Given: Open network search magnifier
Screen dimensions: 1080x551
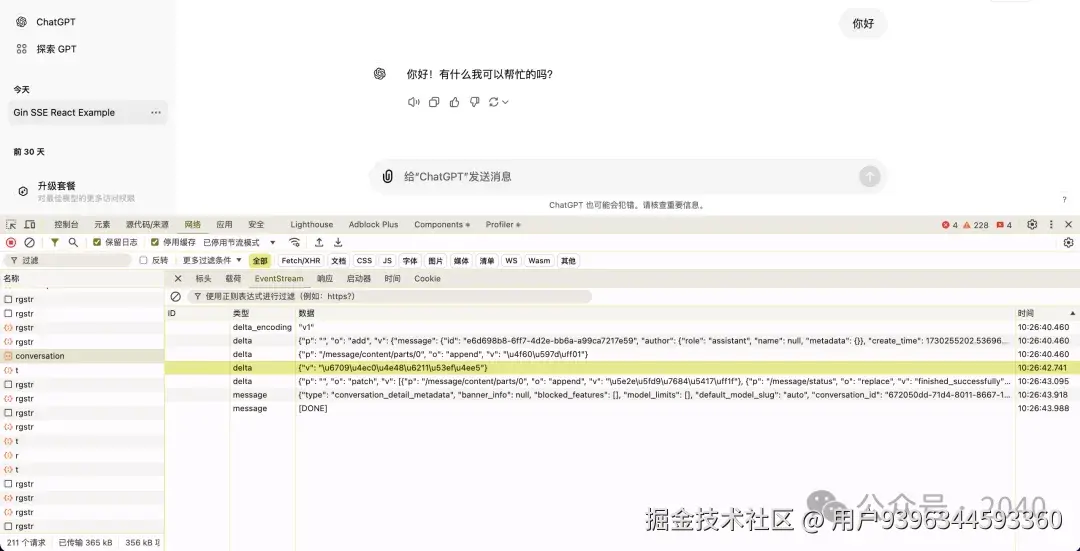Looking at the screenshot, I should tap(73, 242).
